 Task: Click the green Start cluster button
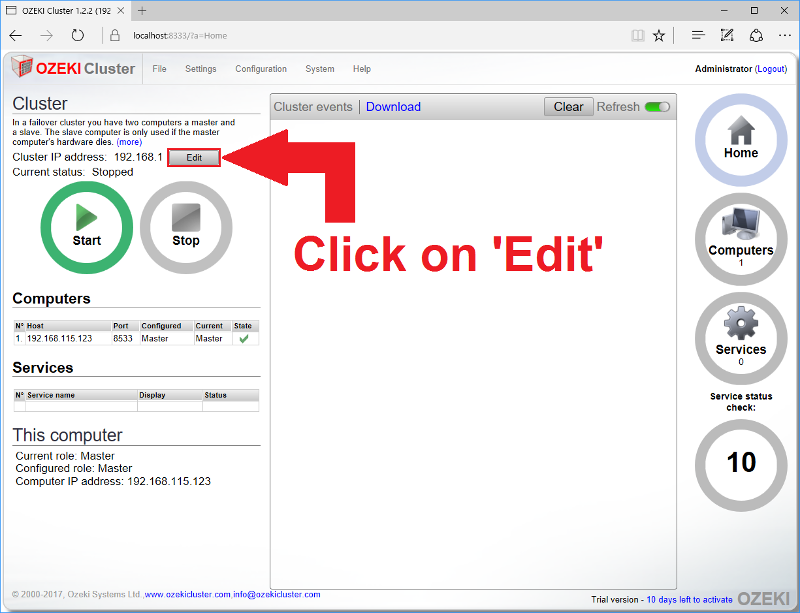[x=87, y=227]
